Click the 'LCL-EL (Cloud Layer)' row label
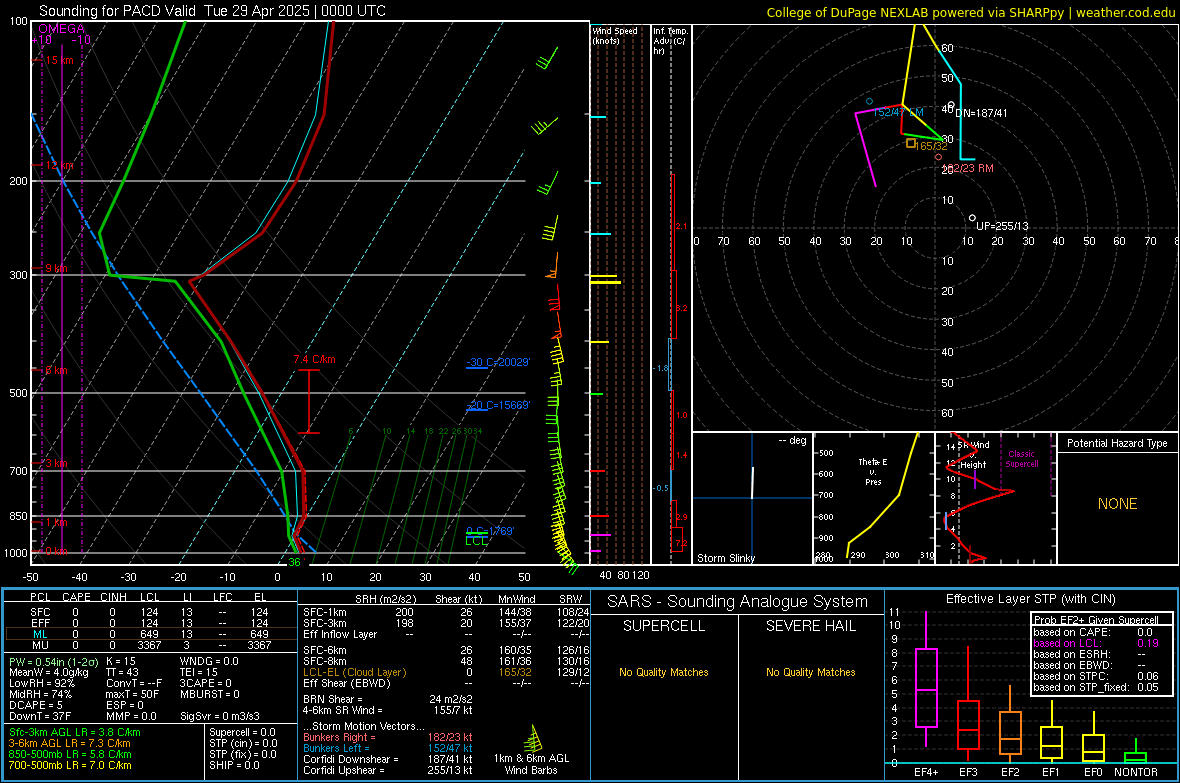 pyautogui.click(x=354, y=672)
